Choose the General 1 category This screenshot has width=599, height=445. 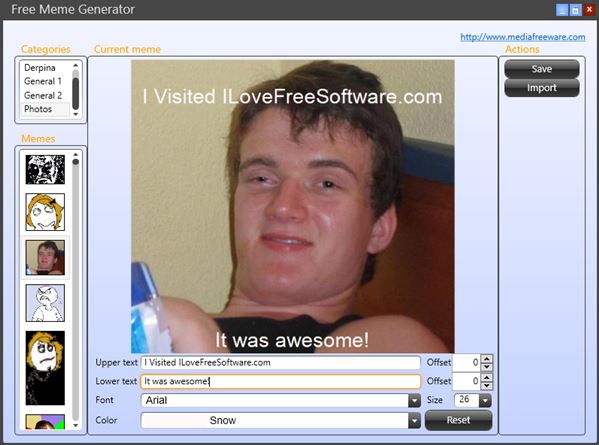(42, 81)
